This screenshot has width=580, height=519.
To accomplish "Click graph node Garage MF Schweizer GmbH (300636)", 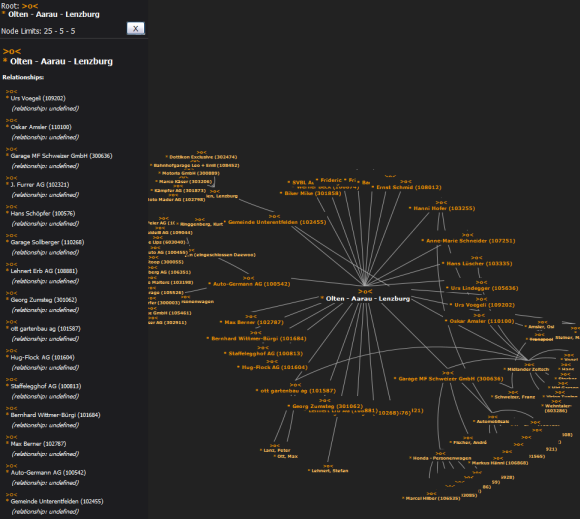I will pos(451,379).
